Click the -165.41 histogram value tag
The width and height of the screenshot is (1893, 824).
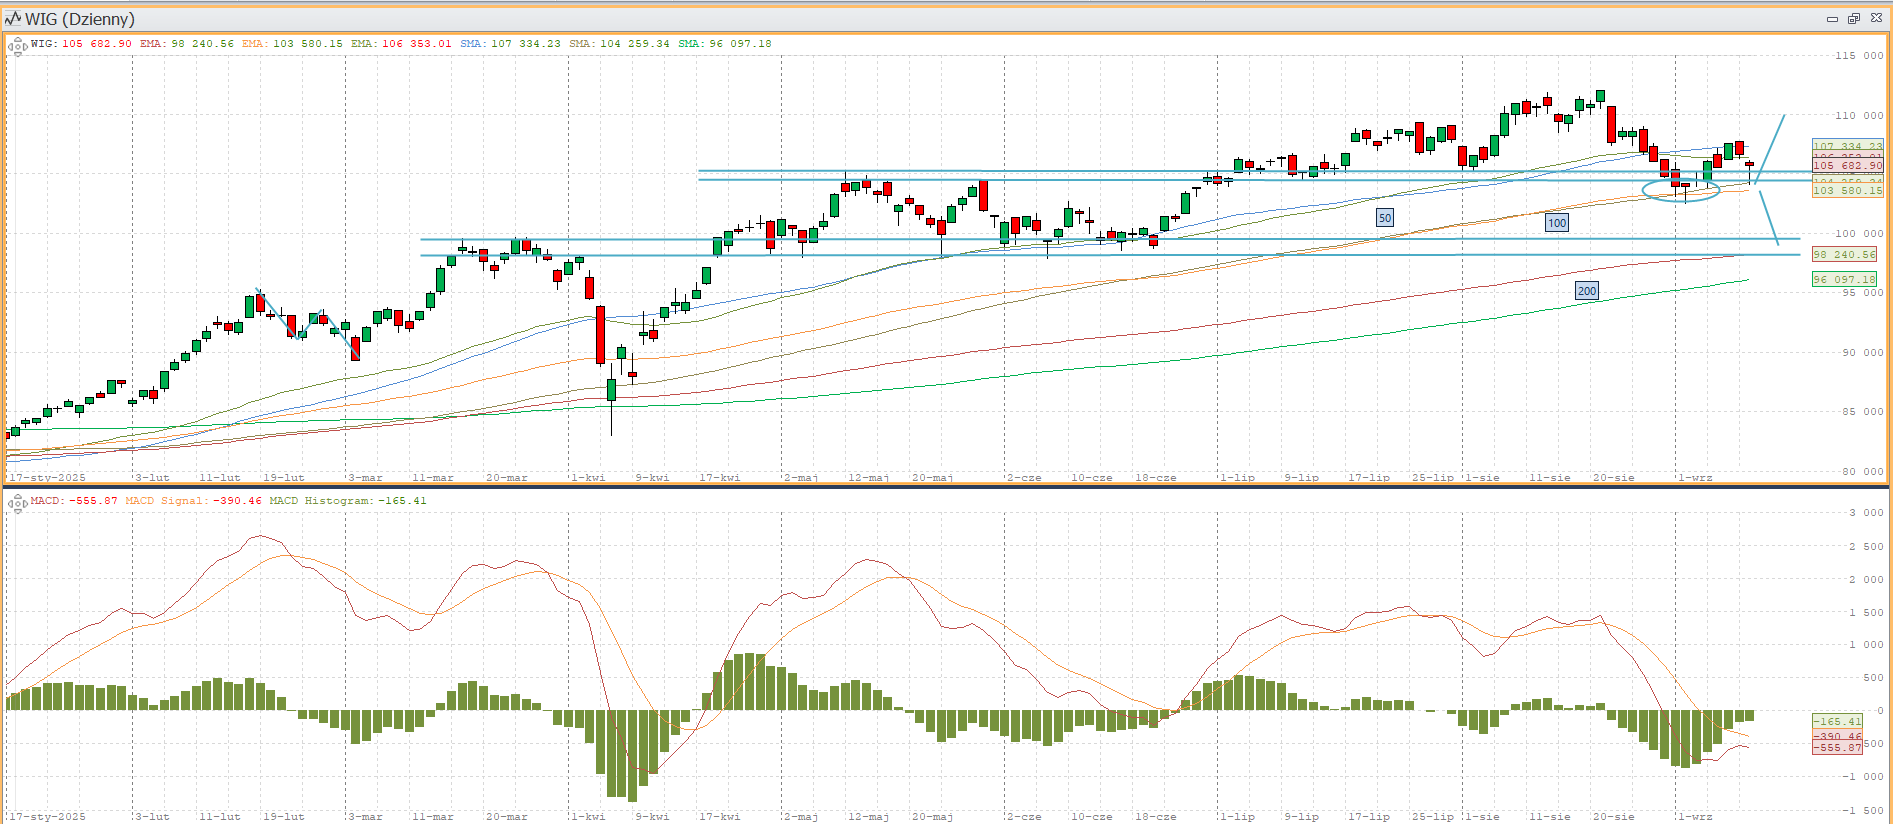coord(1838,721)
